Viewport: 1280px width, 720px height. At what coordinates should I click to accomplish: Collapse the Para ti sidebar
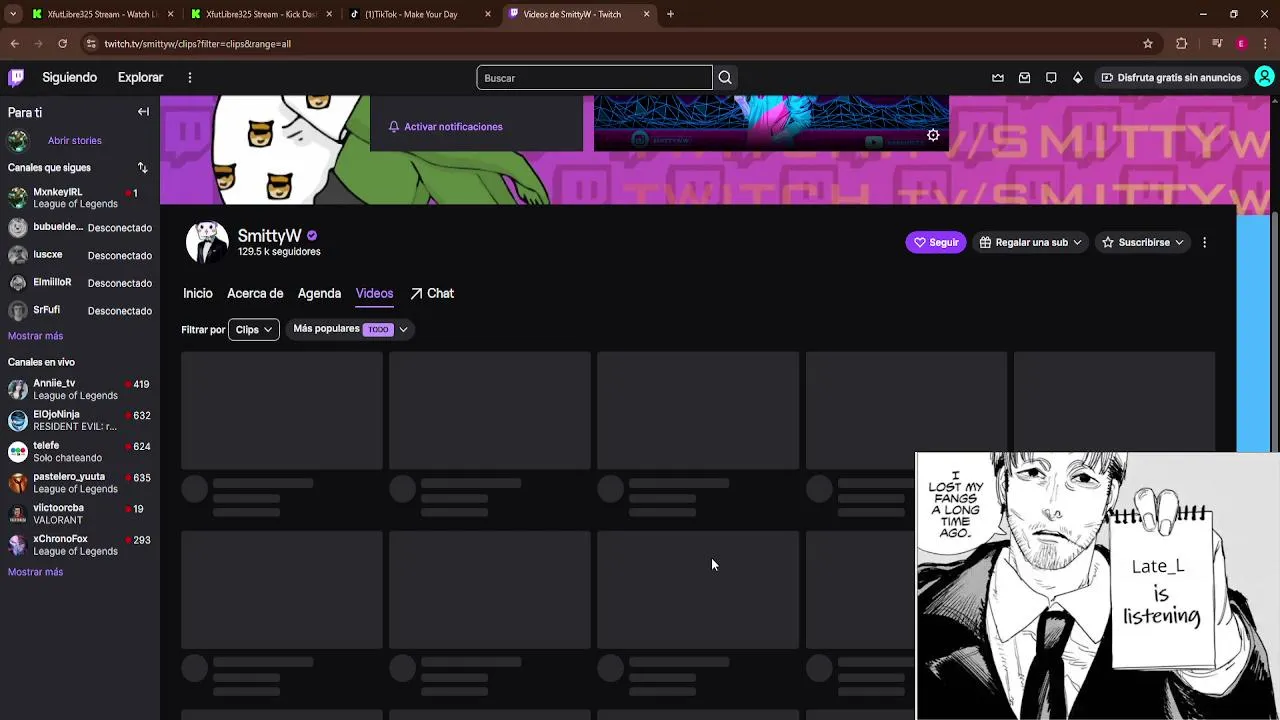click(x=143, y=112)
